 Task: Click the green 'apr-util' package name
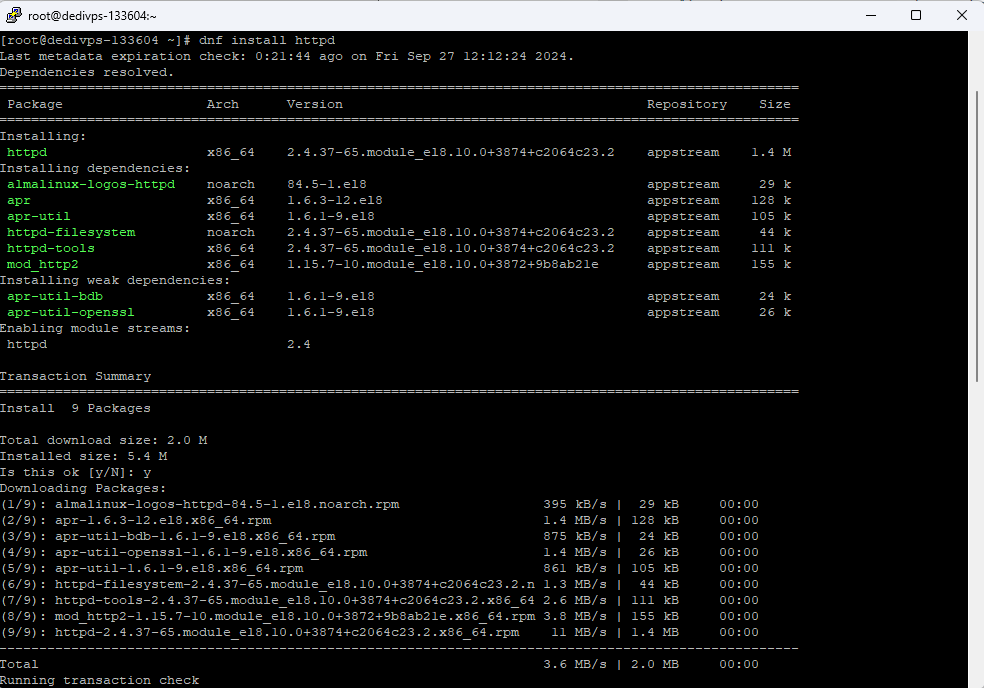click(x=39, y=217)
